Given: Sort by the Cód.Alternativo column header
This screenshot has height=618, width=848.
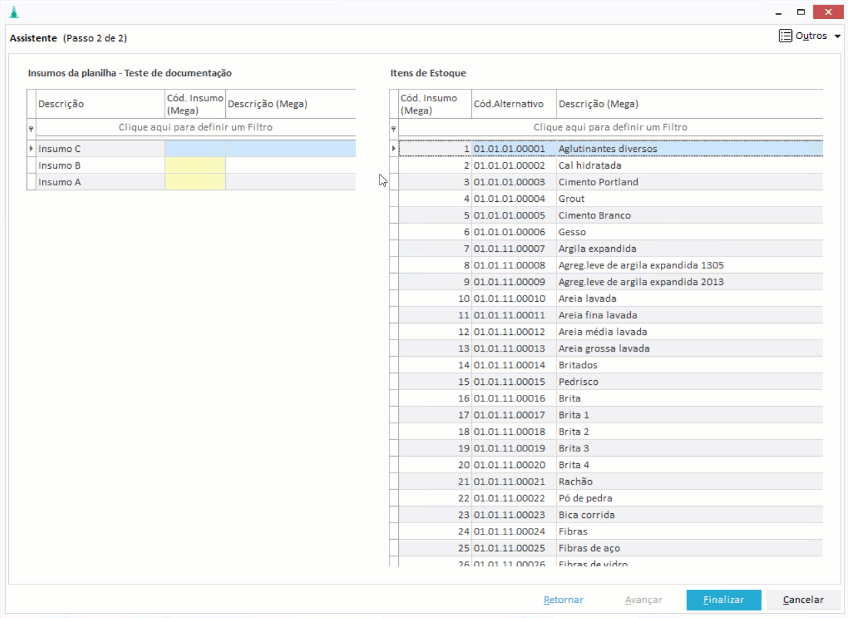Looking at the screenshot, I should pos(512,104).
